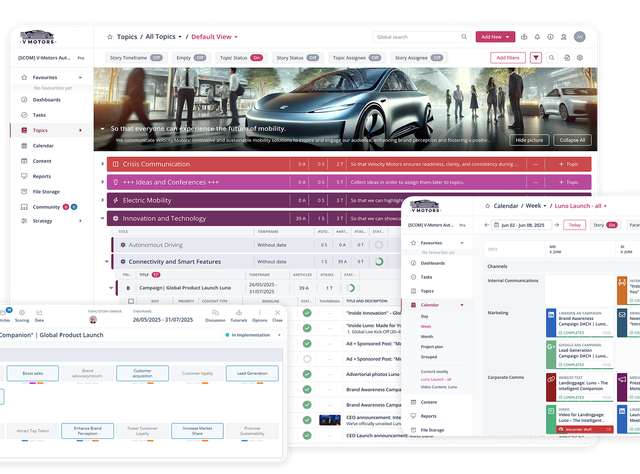Screen dimensions: 640x474
Task: Click the Add filters button
Action: tap(508, 58)
